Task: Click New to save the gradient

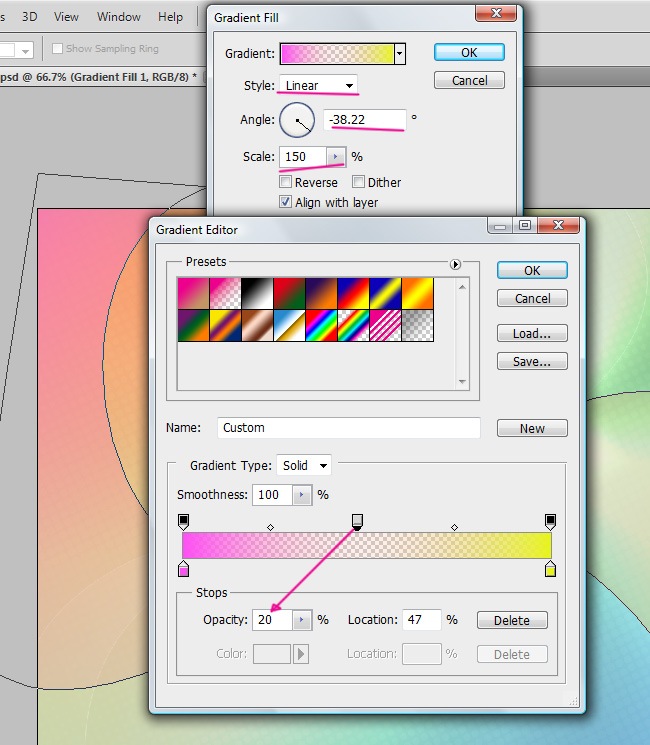Action: 532,428
